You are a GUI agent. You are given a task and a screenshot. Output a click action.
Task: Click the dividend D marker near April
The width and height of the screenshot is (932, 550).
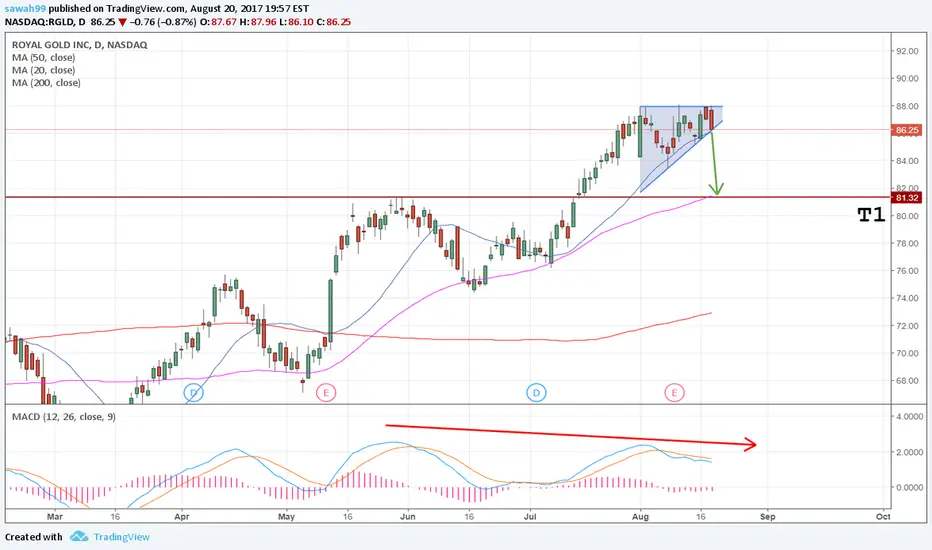pos(194,392)
